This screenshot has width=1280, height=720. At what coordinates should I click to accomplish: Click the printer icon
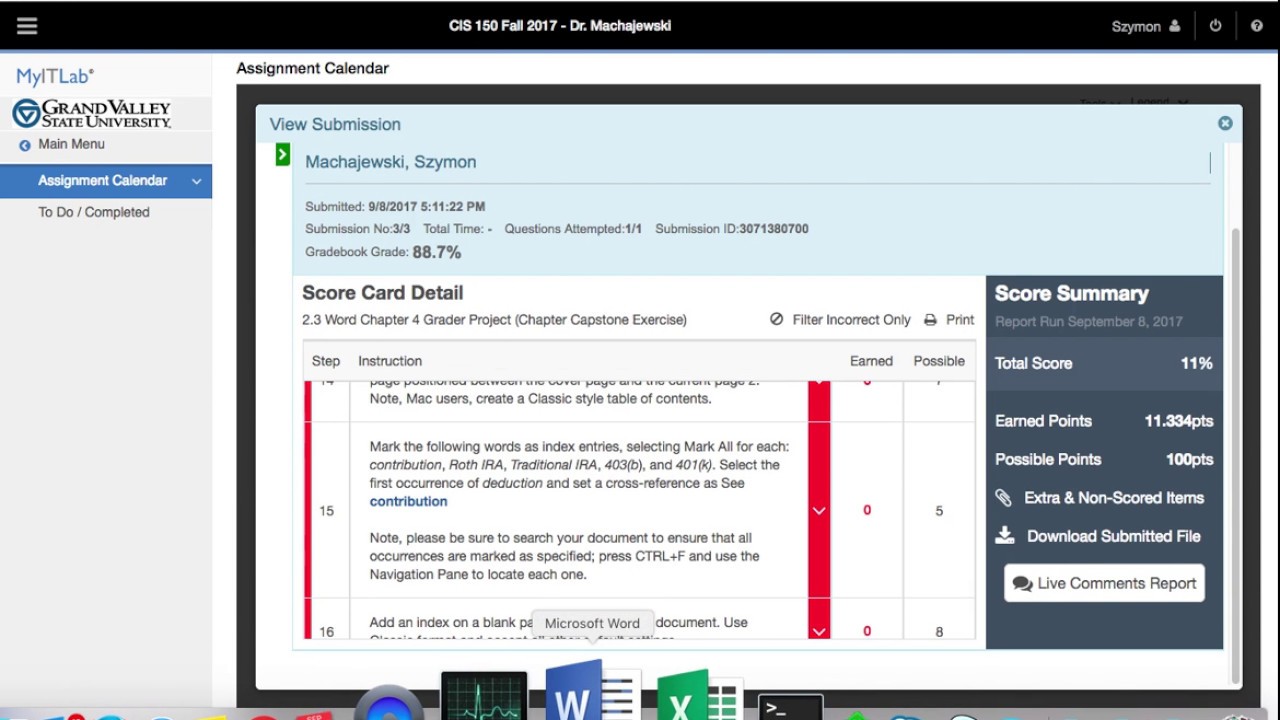930,320
